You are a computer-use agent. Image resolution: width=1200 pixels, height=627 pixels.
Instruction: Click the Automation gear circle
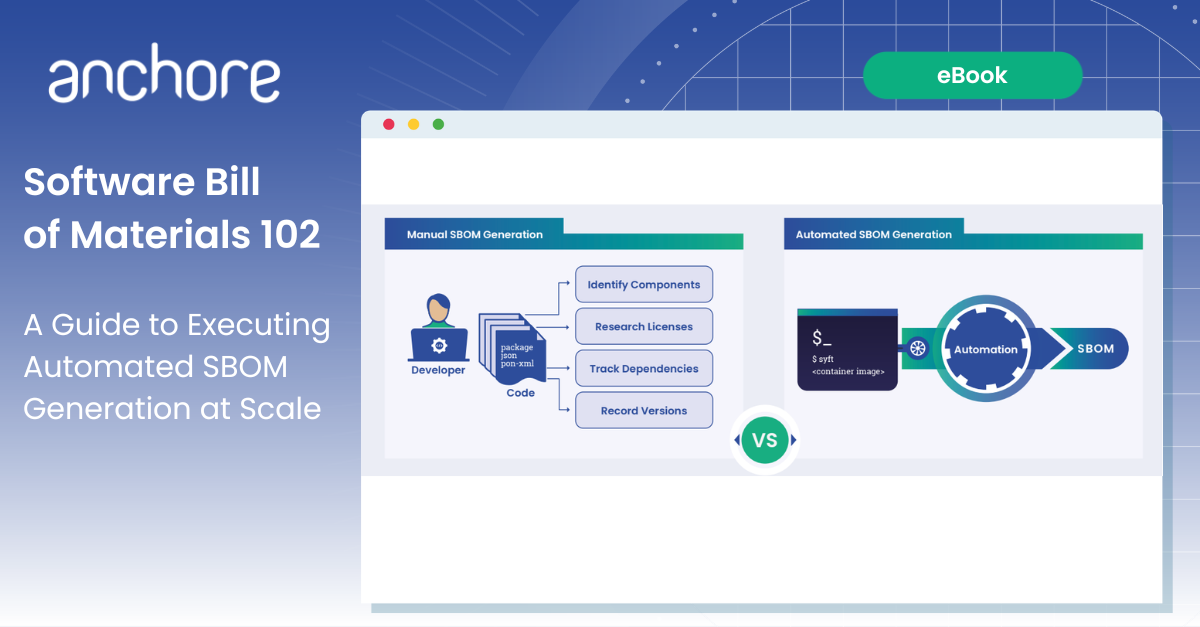pos(985,349)
